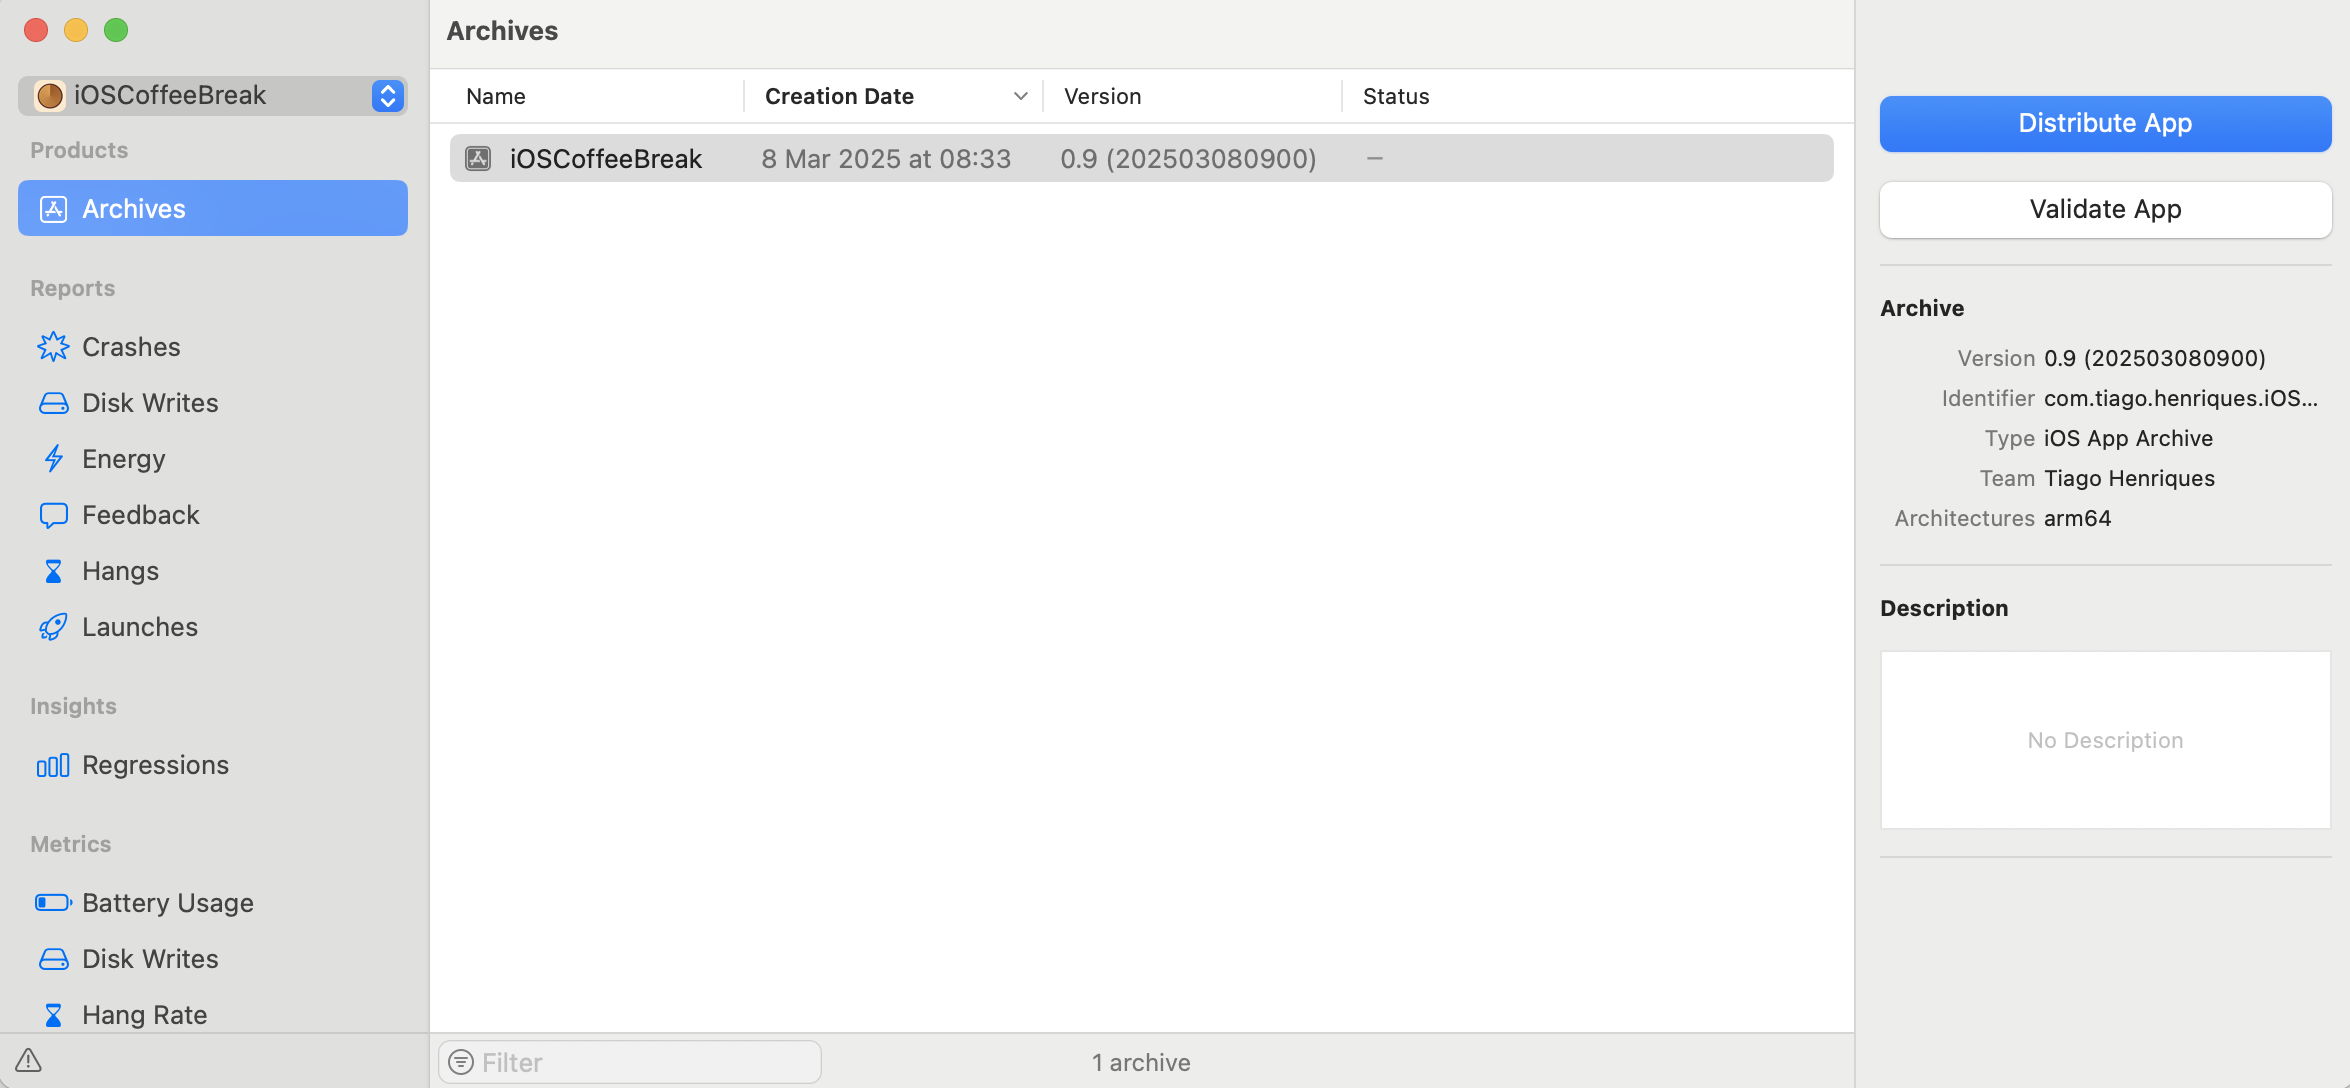Image resolution: width=2350 pixels, height=1088 pixels.
Task: Click the Team value Tiago Henriques
Action: [2129, 478]
